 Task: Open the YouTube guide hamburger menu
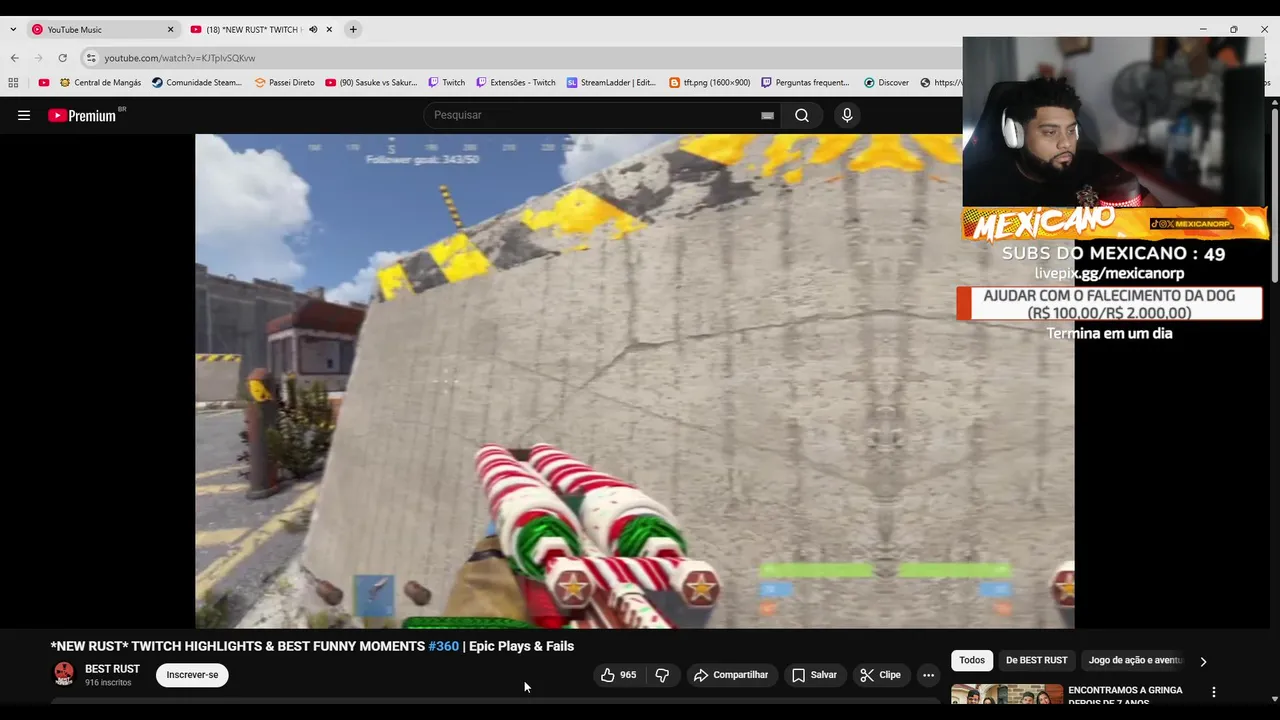coord(24,115)
